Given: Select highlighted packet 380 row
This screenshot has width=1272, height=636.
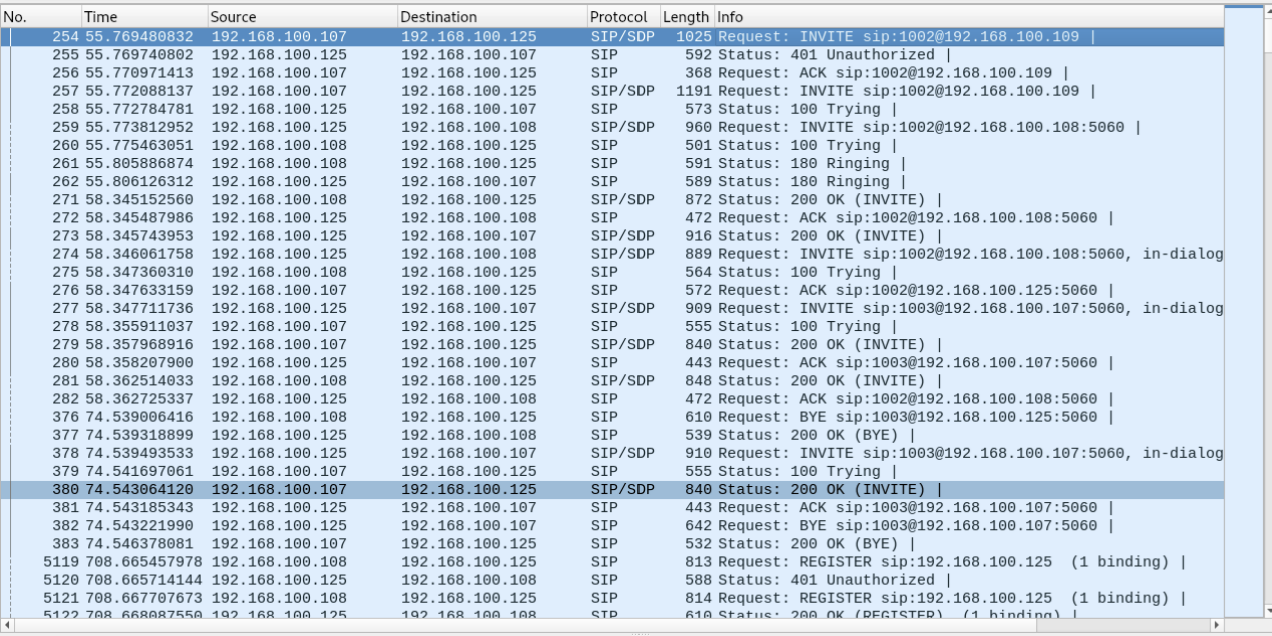Looking at the screenshot, I should click(600, 490).
